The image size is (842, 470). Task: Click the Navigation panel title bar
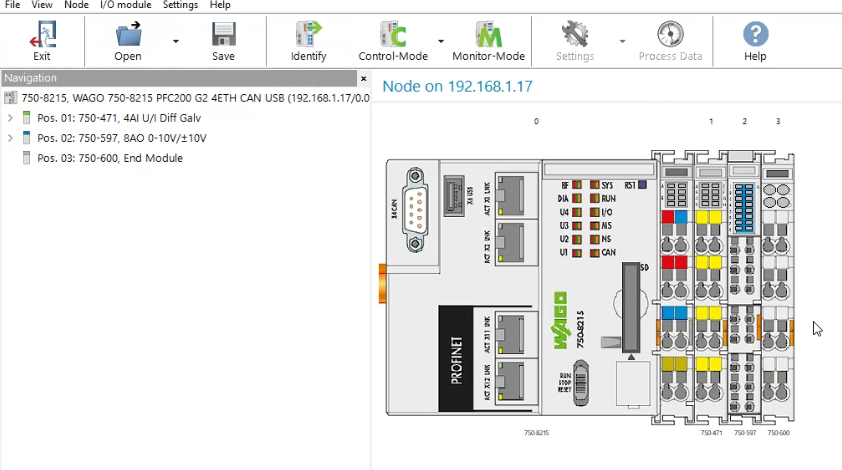click(x=179, y=78)
